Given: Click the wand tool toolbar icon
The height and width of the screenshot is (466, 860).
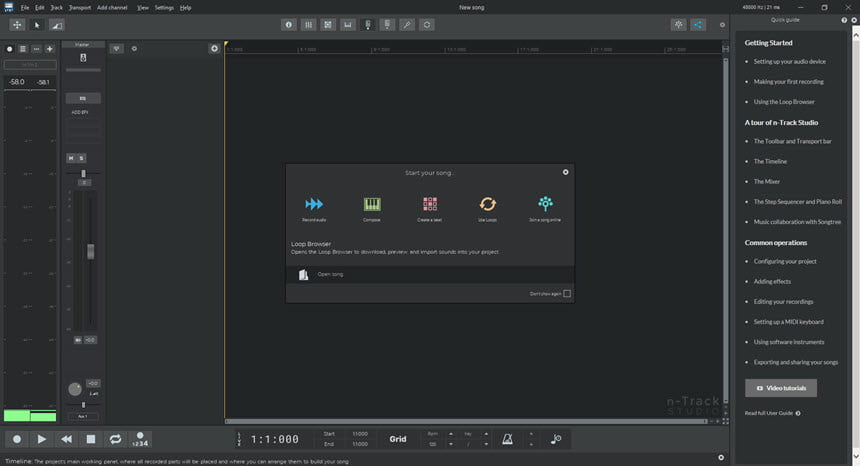Looking at the screenshot, I should 407,25.
